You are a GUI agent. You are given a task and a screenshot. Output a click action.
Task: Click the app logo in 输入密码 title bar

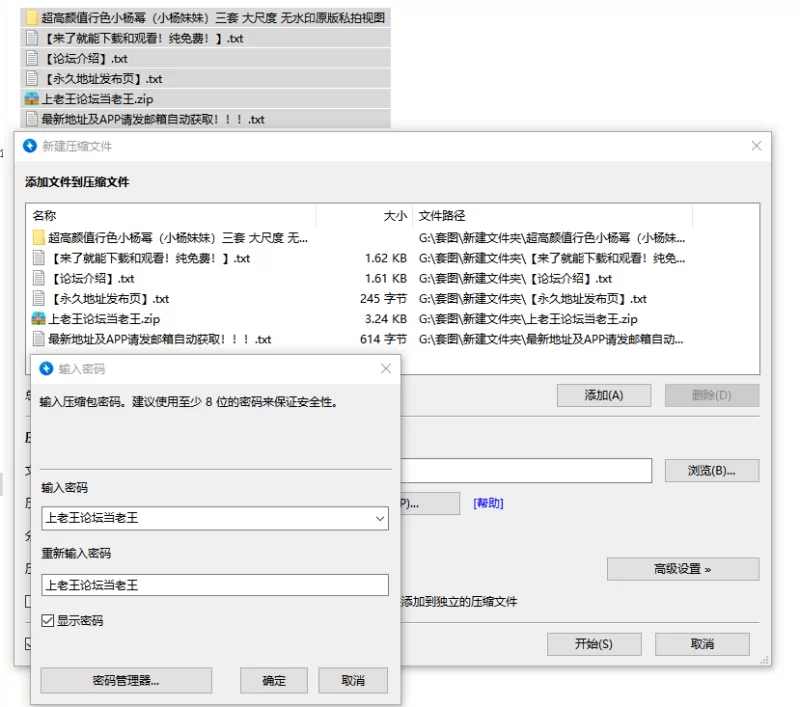(46, 368)
